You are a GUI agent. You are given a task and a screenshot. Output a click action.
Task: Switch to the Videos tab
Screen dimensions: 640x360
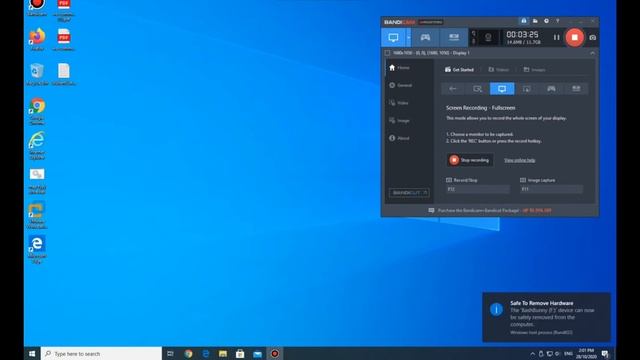499,70
